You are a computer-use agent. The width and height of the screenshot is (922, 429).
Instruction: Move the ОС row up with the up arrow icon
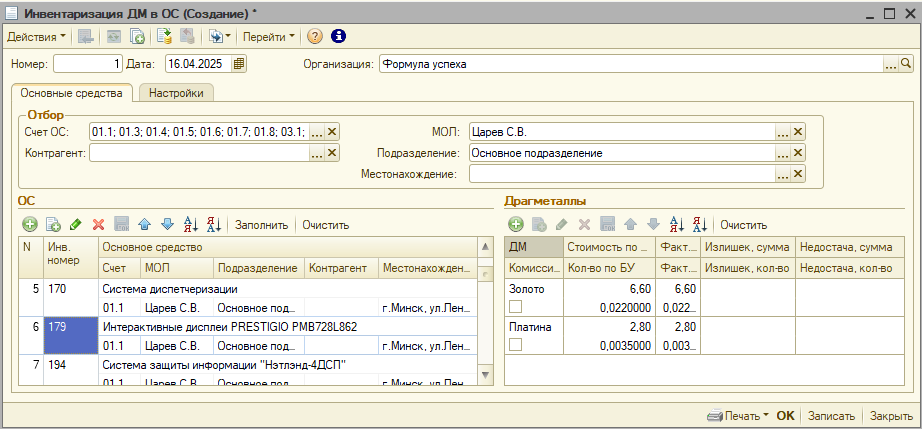coord(145,225)
